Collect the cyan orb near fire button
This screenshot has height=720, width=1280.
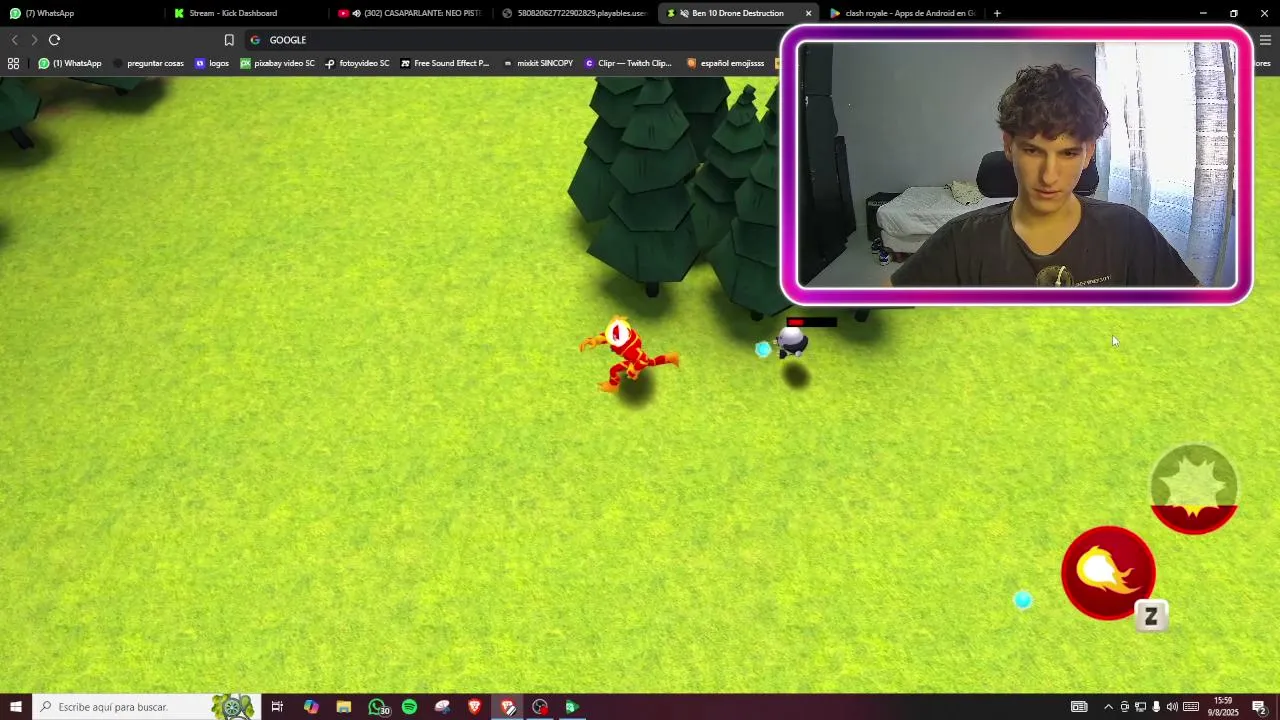[x=1022, y=600]
